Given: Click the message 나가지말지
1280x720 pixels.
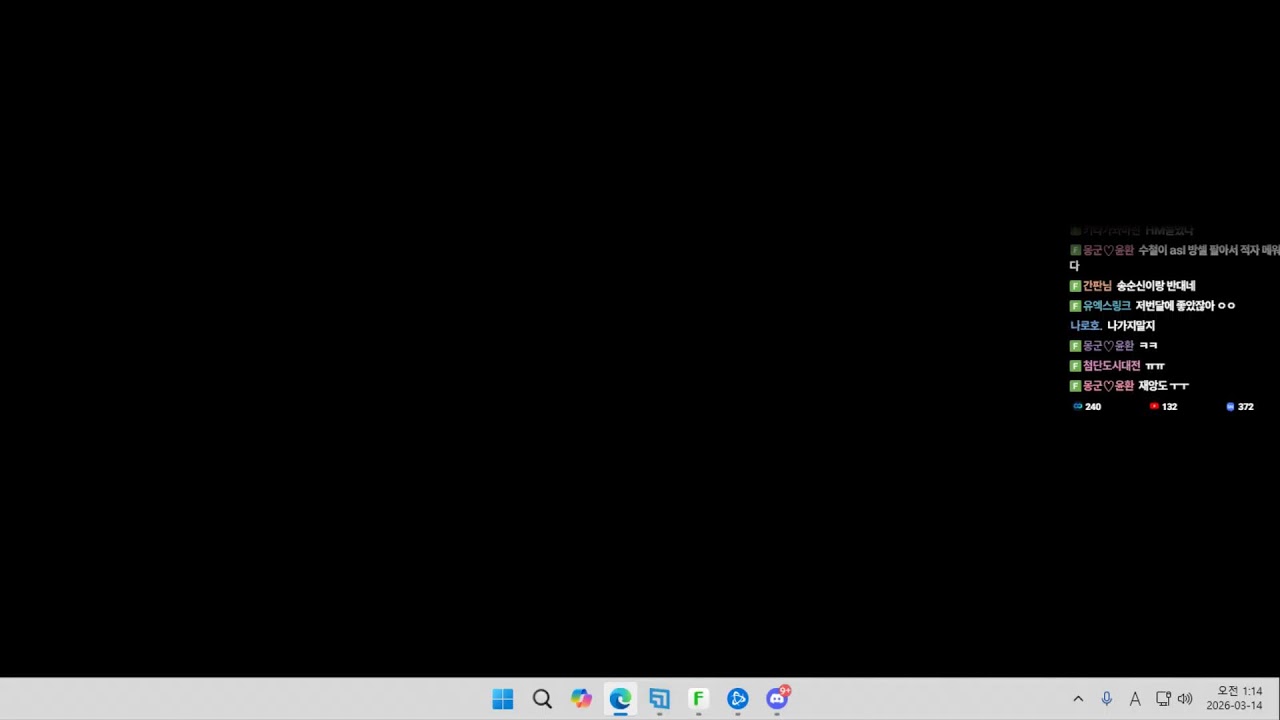Looking at the screenshot, I should [1131, 326].
